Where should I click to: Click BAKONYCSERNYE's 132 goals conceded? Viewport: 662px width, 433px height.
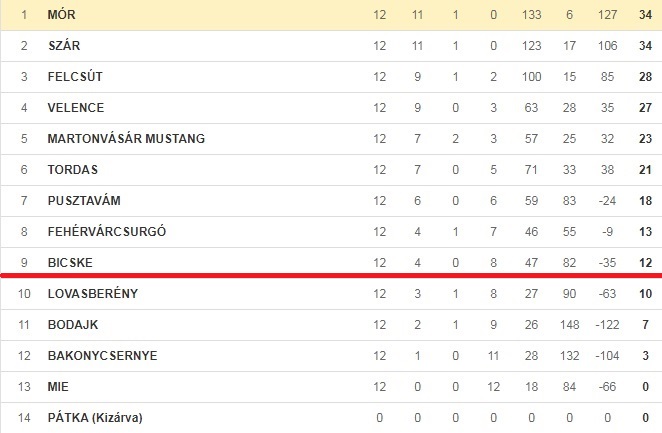point(569,356)
